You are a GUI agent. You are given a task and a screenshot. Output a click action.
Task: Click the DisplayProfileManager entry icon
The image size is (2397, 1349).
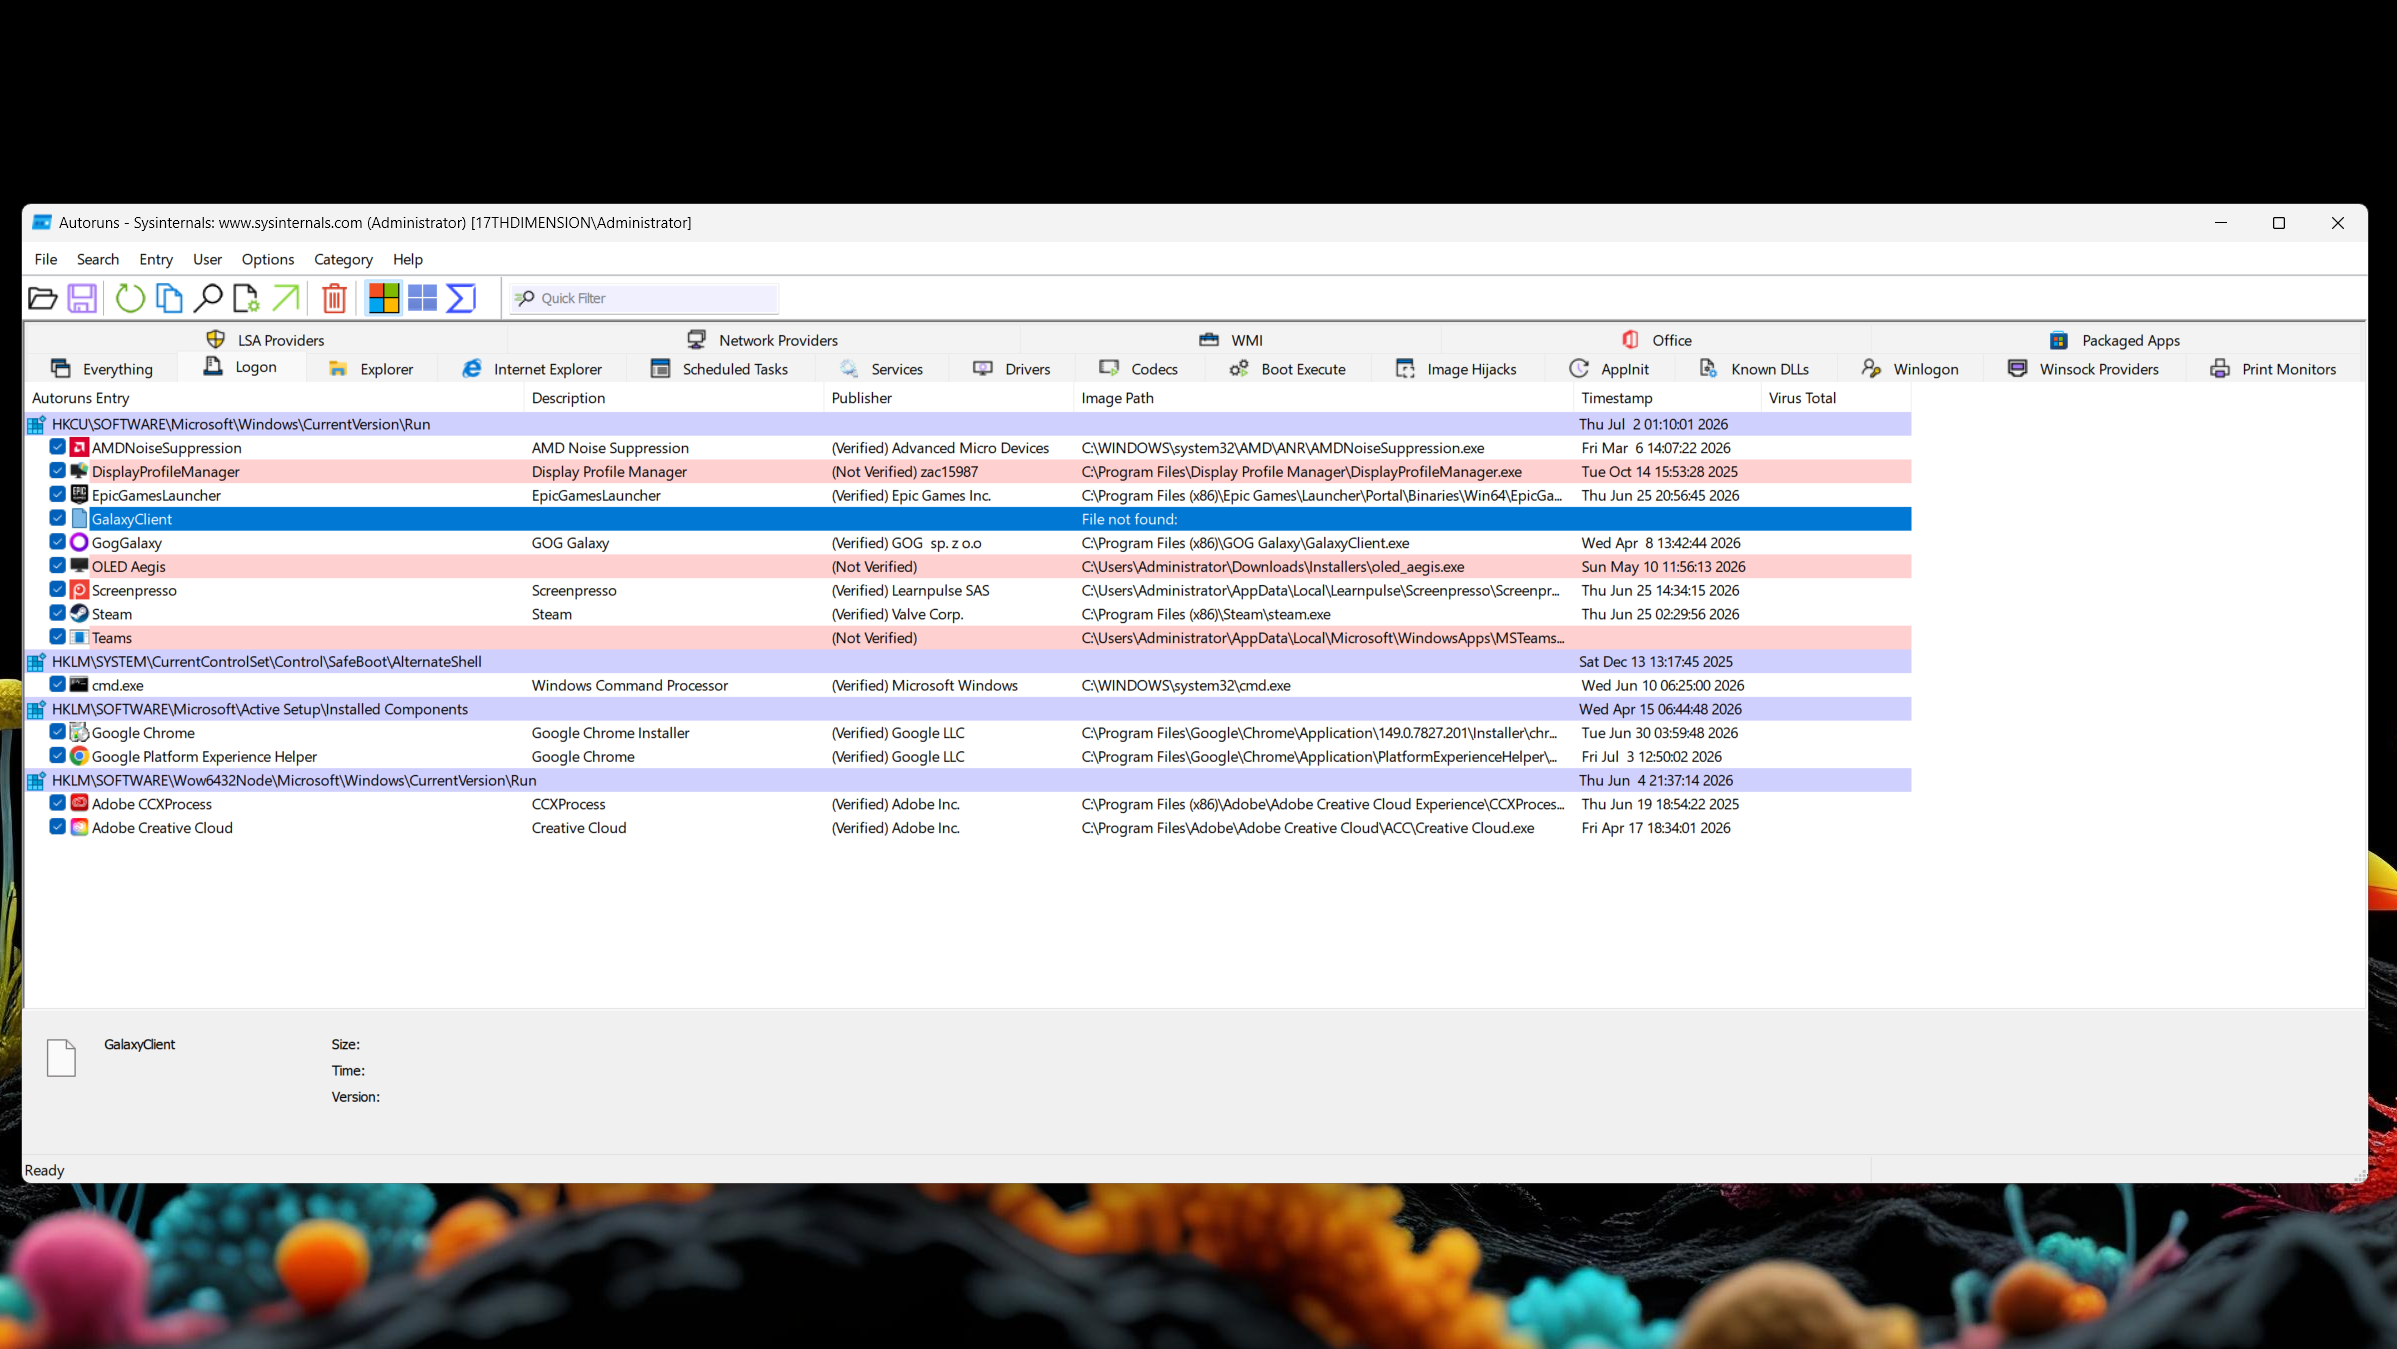pos(79,471)
